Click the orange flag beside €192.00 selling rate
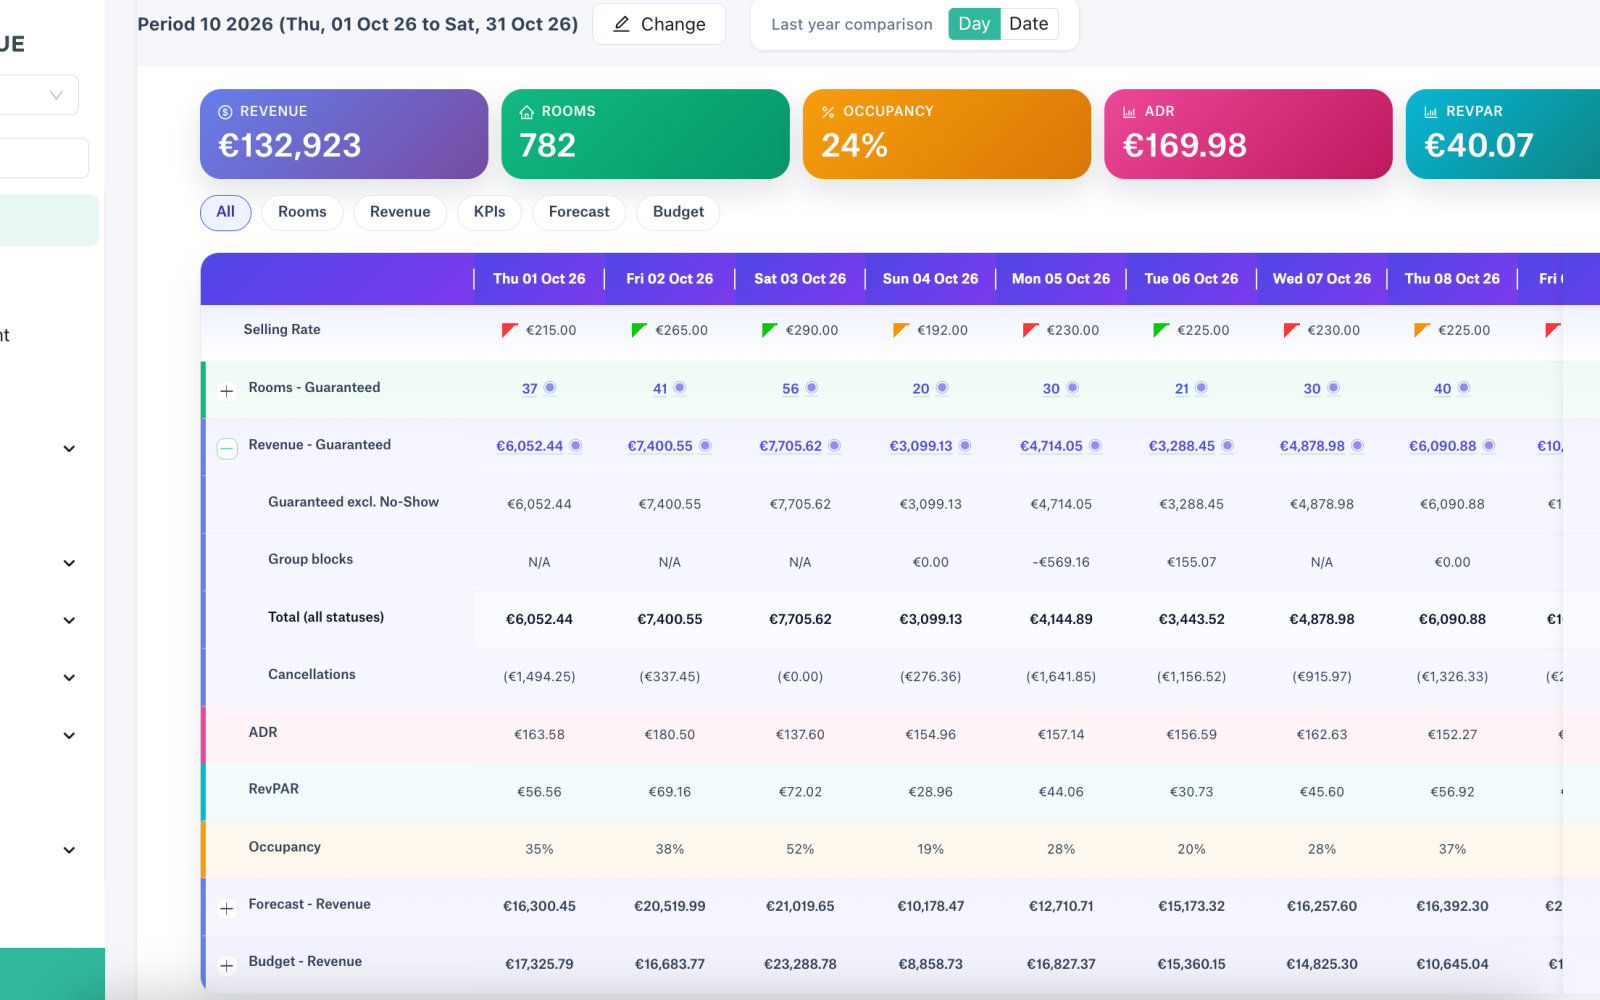Viewport: 1600px width, 1000px height. coord(900,330)
